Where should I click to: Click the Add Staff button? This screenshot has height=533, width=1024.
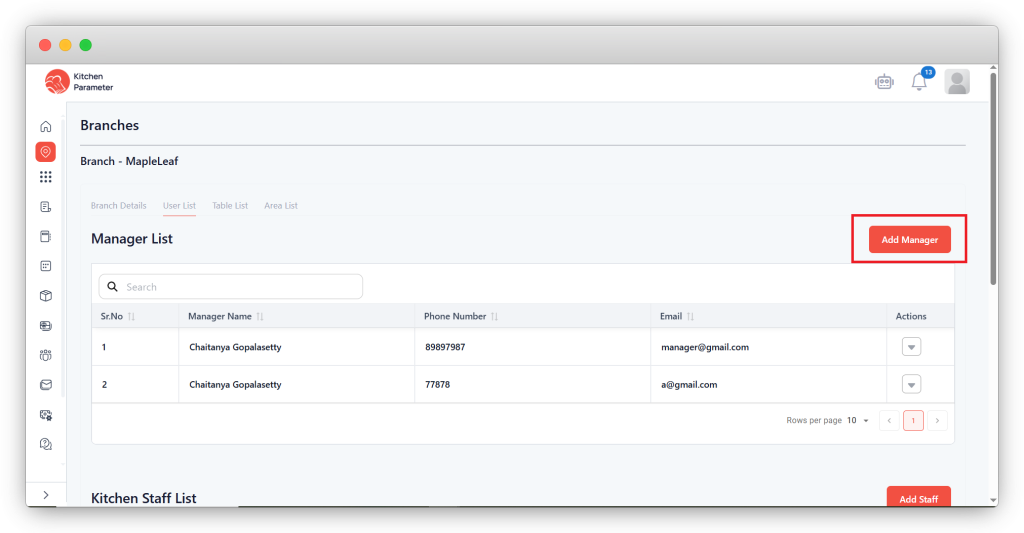tap(918, 498)
